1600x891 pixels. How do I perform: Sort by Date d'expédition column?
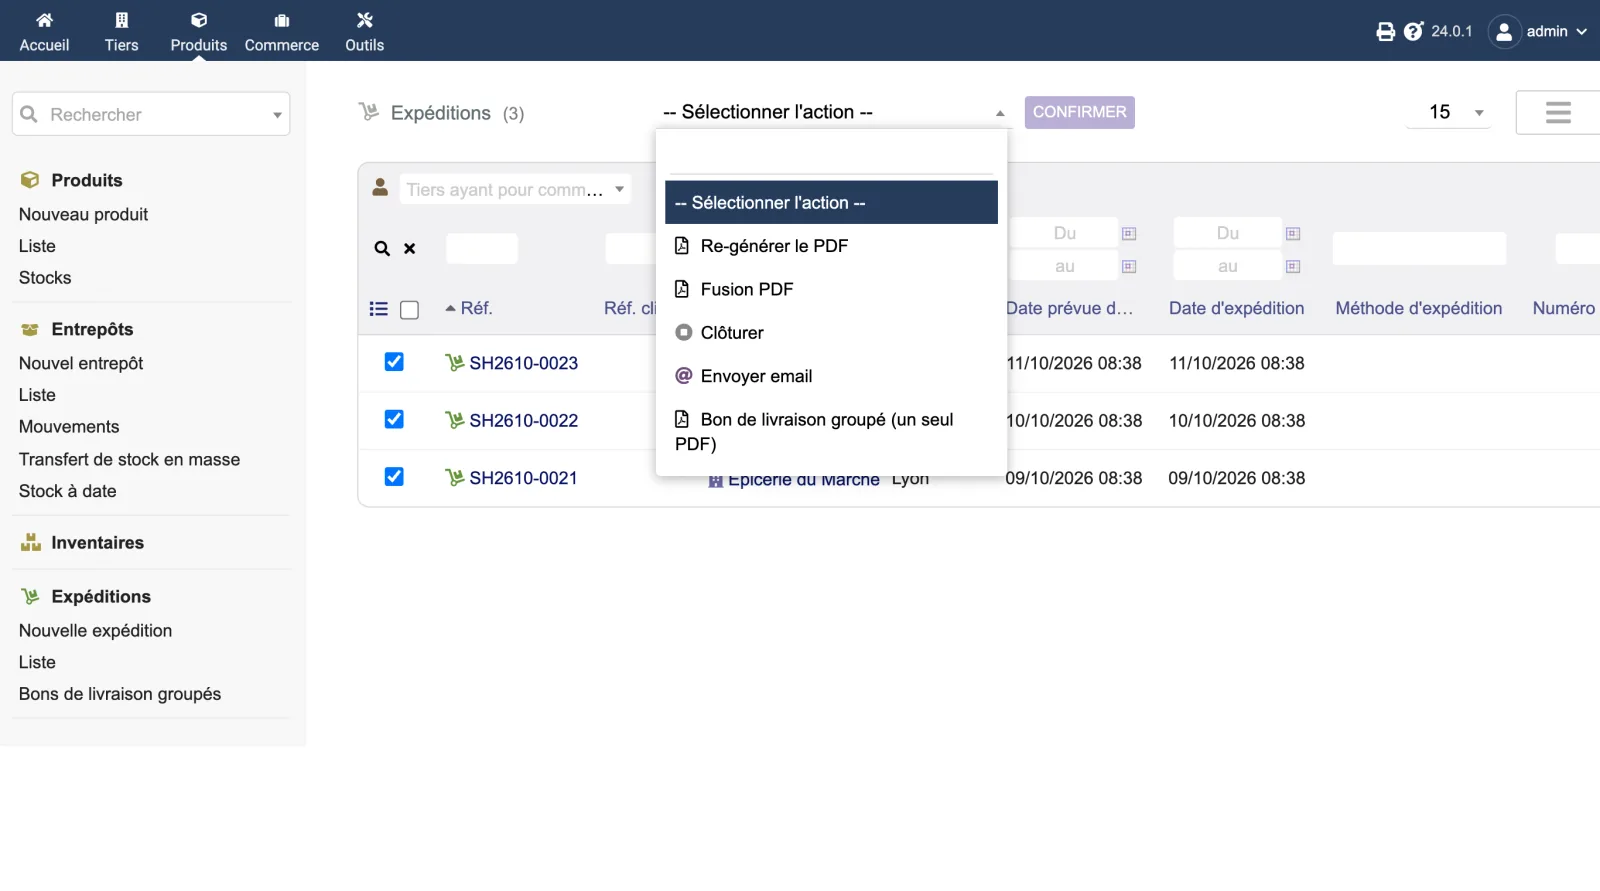pos(1237,308)
